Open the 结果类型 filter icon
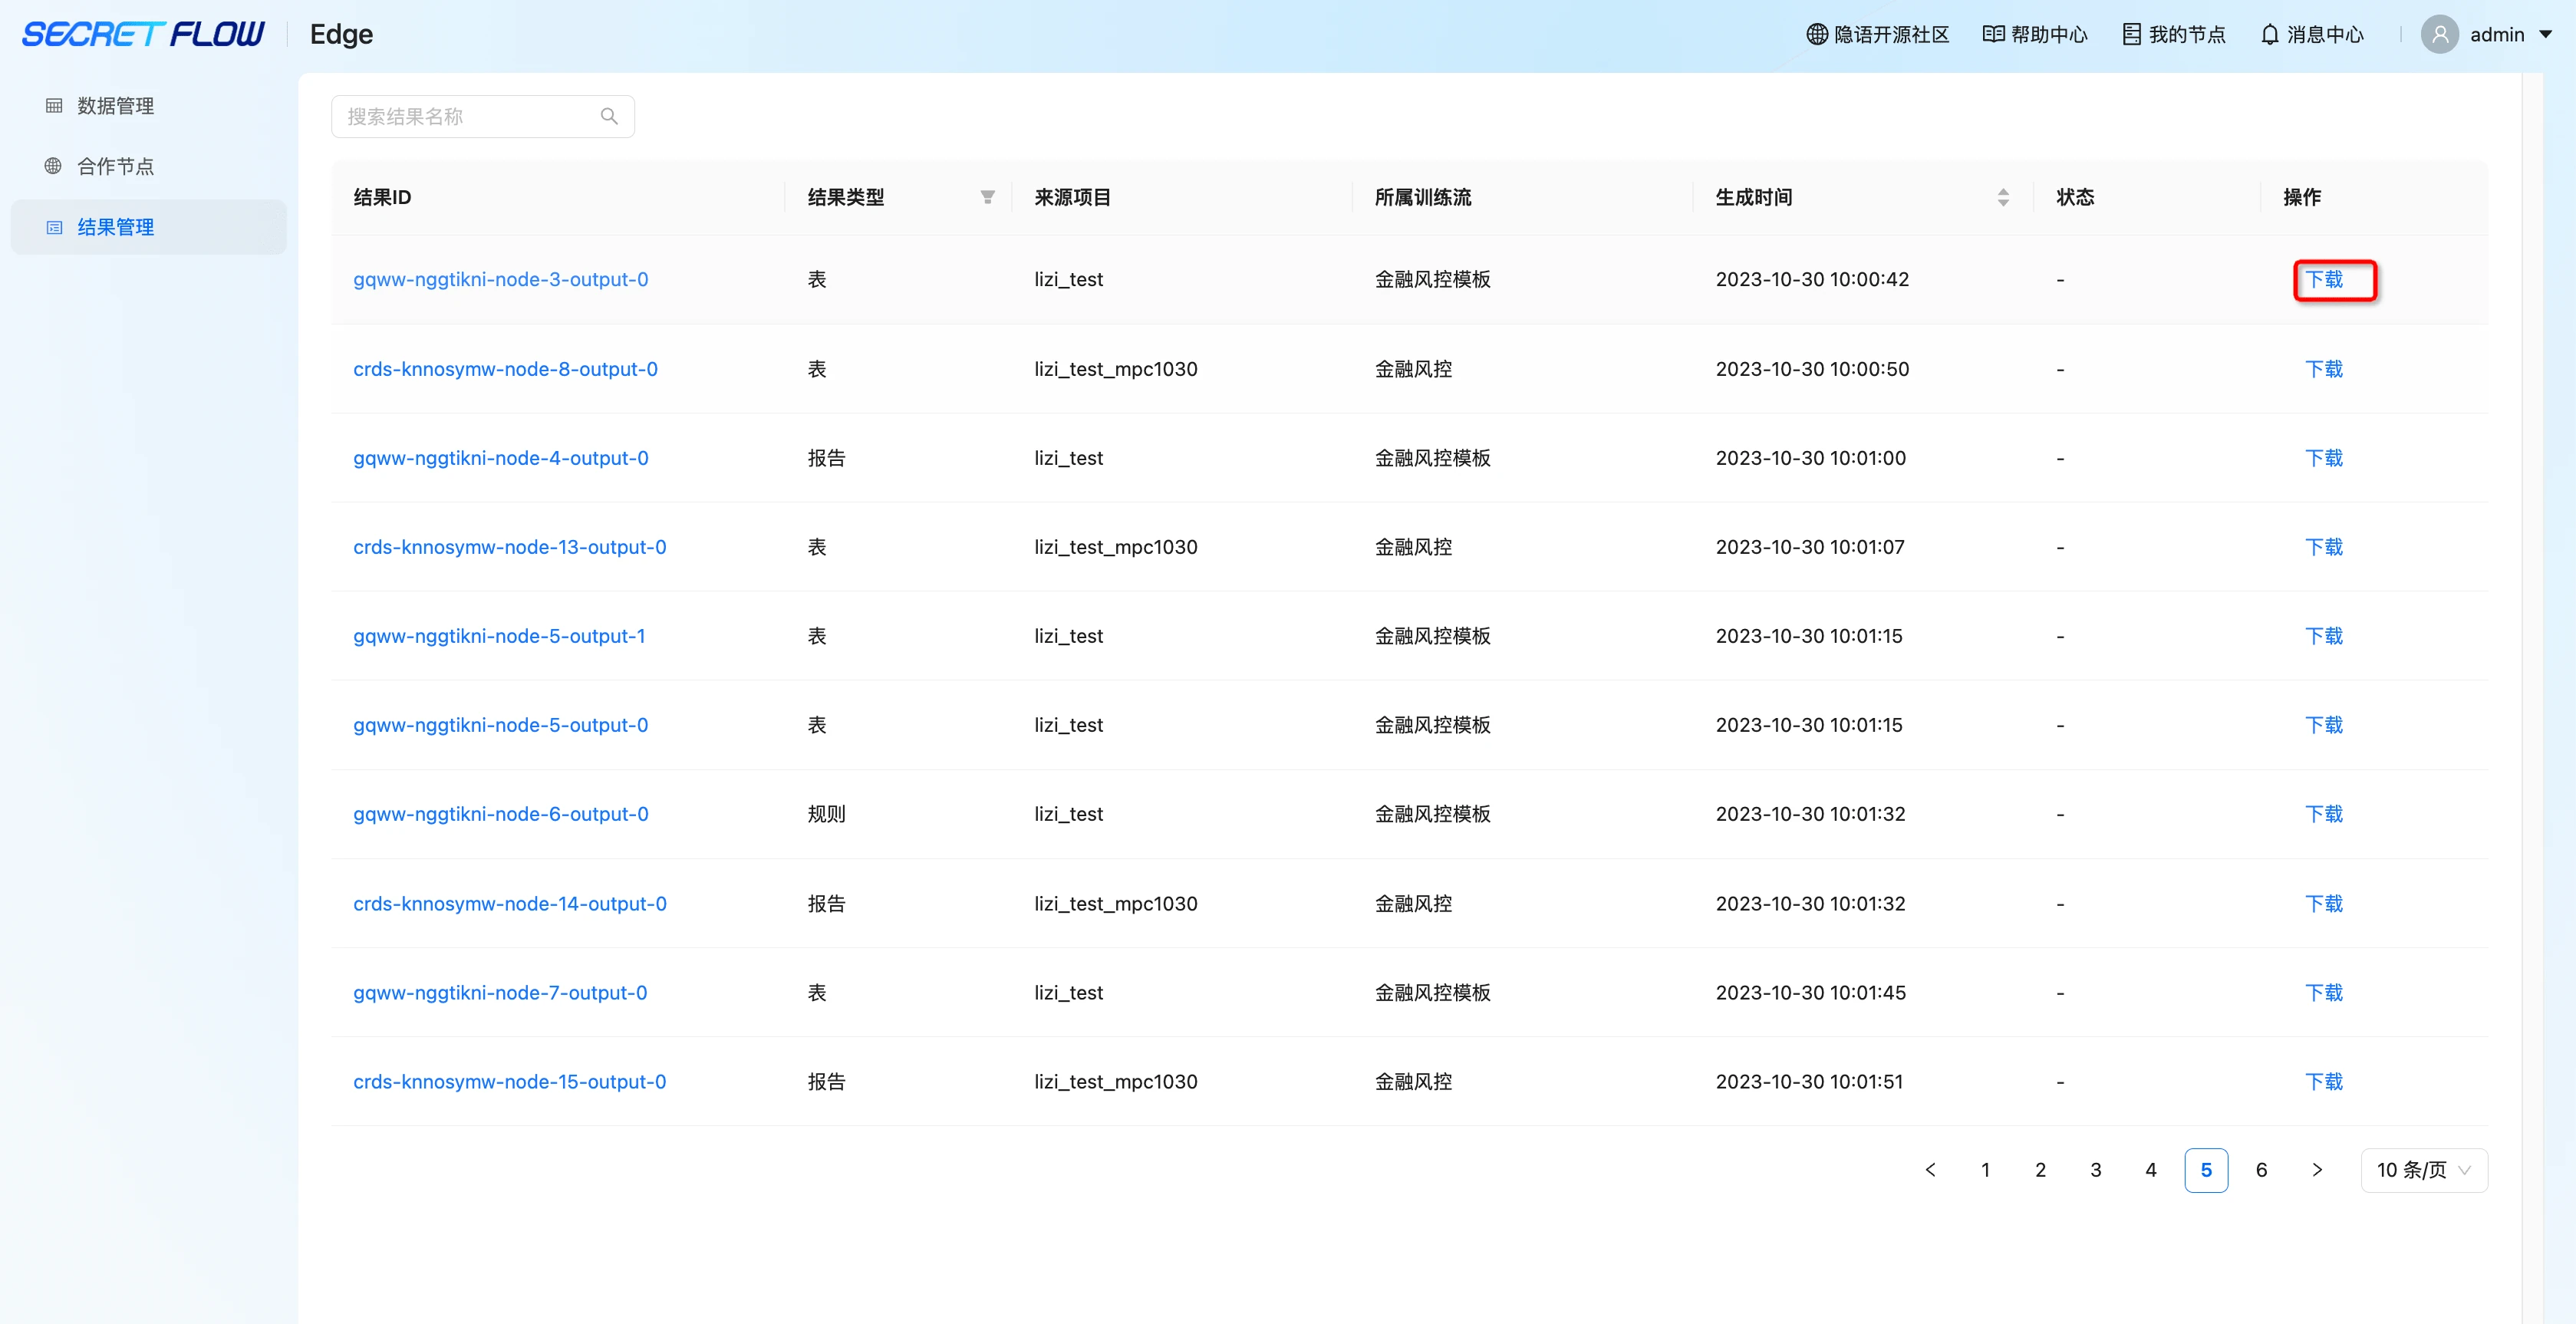 tap(987, 197)
